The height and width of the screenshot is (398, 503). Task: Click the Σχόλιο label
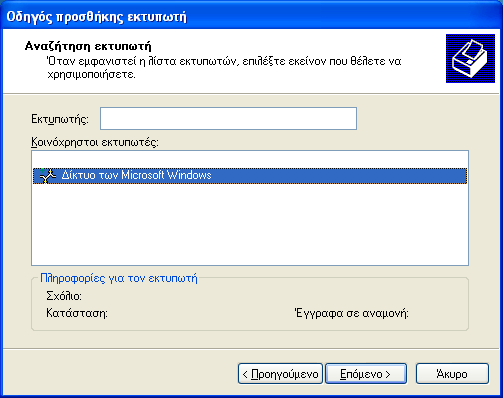(x=64, y=296)
